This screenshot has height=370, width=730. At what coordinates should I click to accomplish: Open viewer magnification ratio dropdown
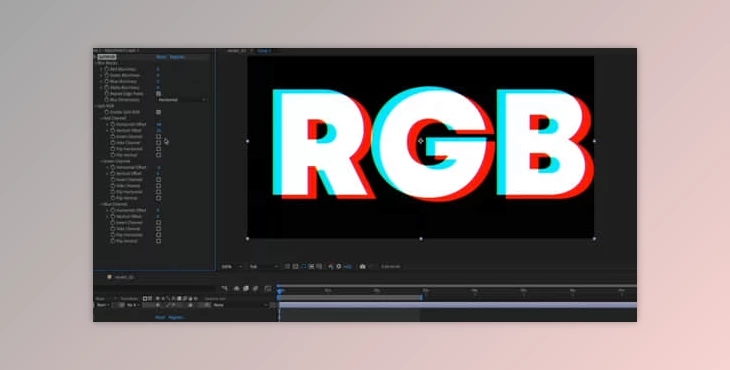pos(231,267)
